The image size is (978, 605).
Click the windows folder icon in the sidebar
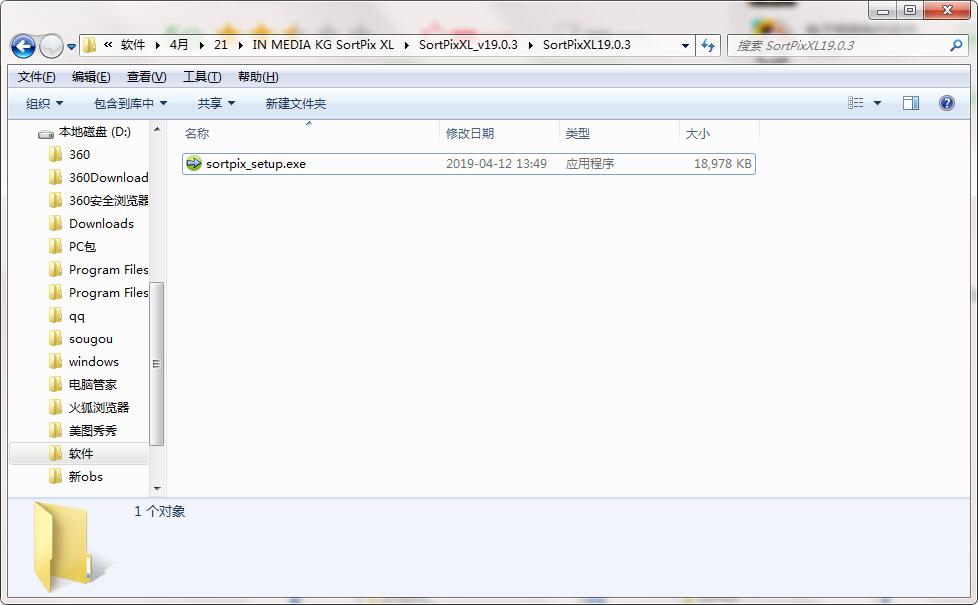click(56, 362)
